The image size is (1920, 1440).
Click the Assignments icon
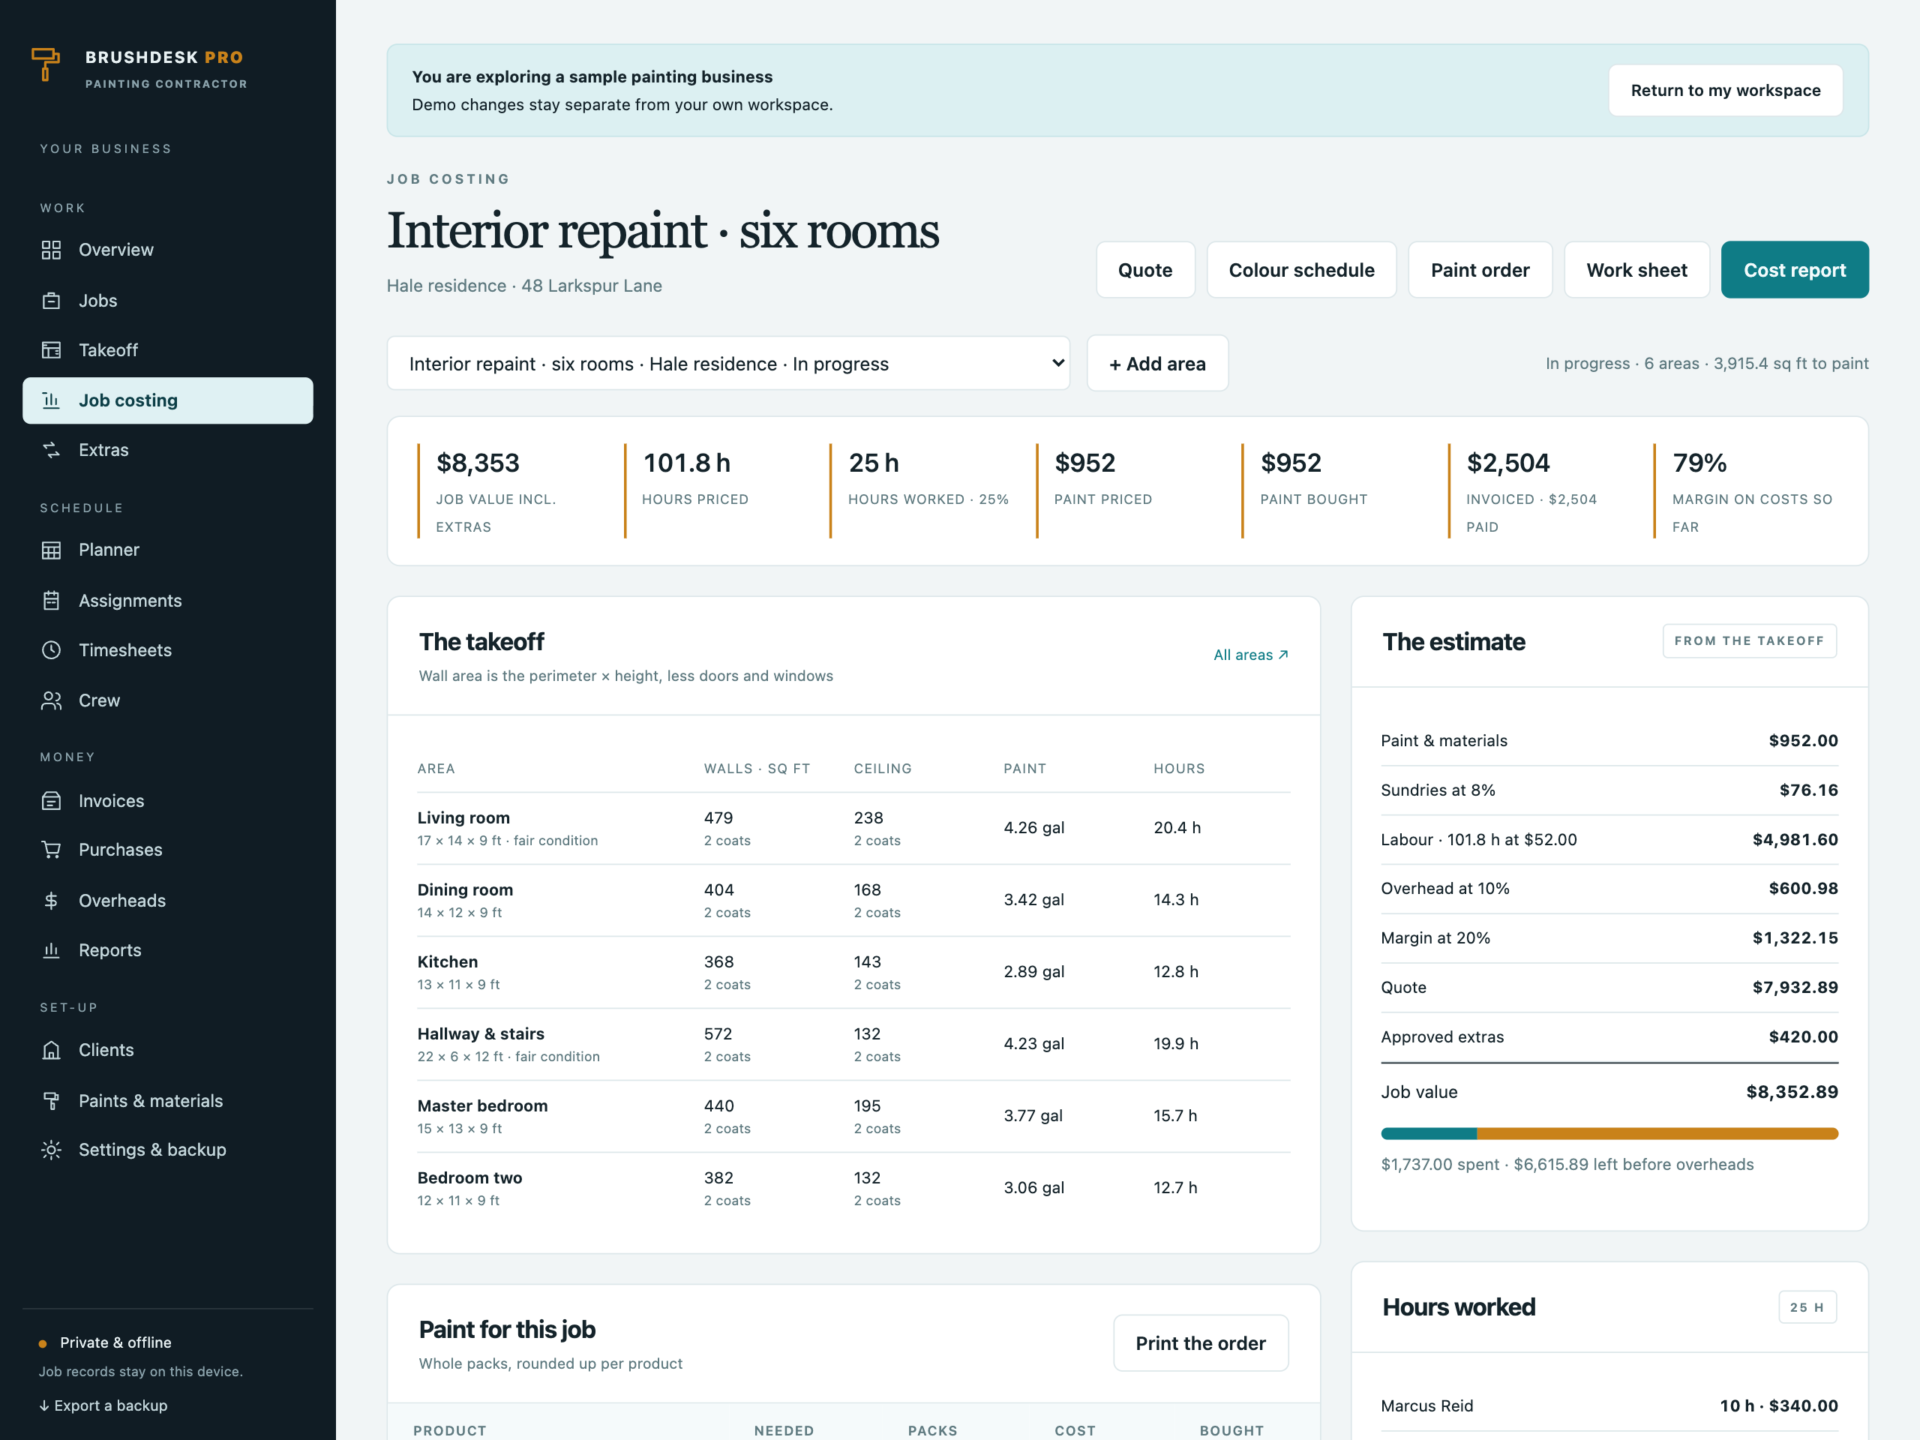[x=51, y=600]
